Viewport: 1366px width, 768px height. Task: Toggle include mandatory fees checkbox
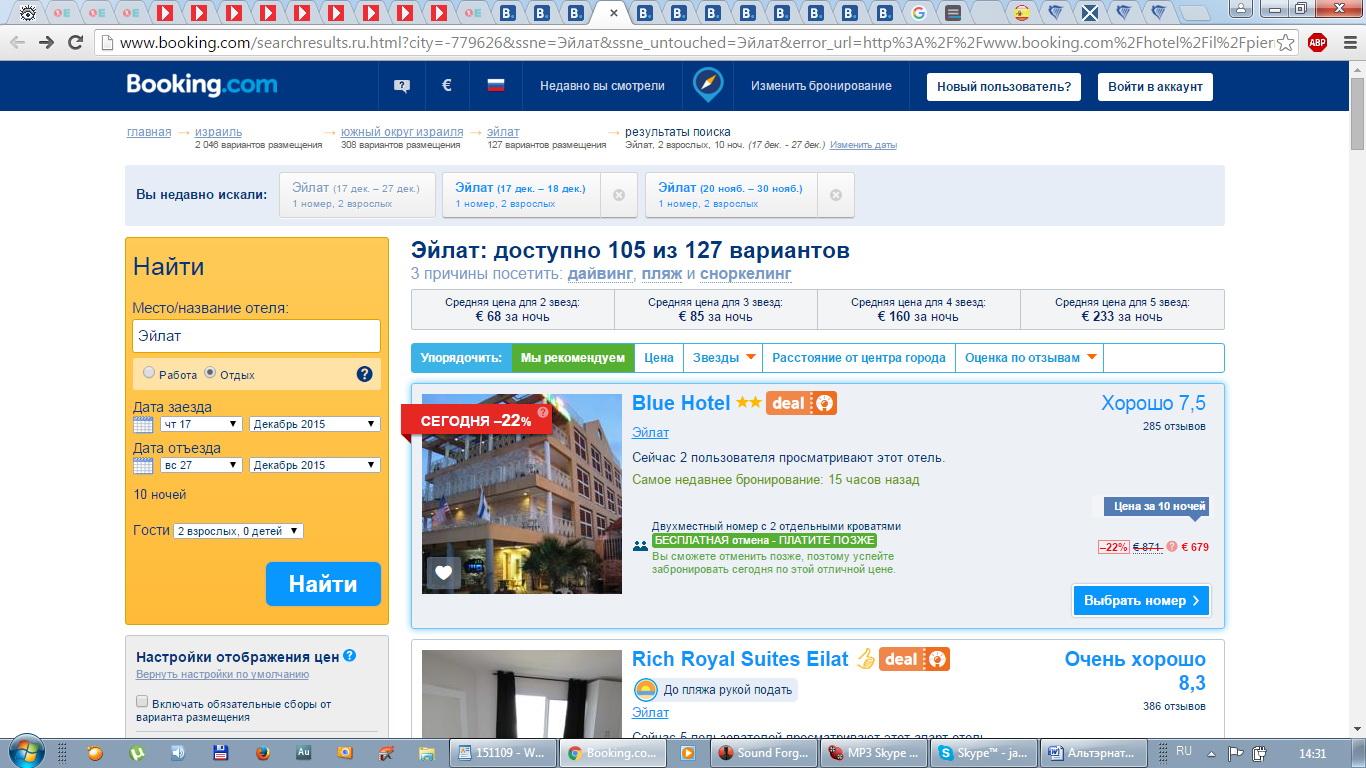(x=142, y=702)
